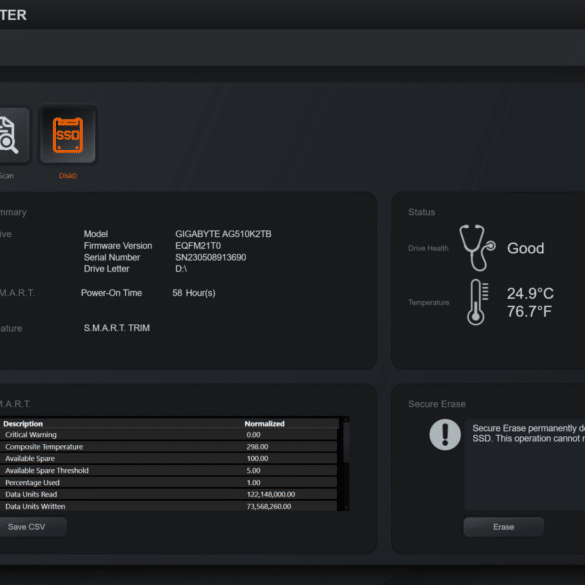The width and height of the screenshot is (585, 585).
Task: Click the 76.7°F temperature reading
Action: (x=529, y=312)
